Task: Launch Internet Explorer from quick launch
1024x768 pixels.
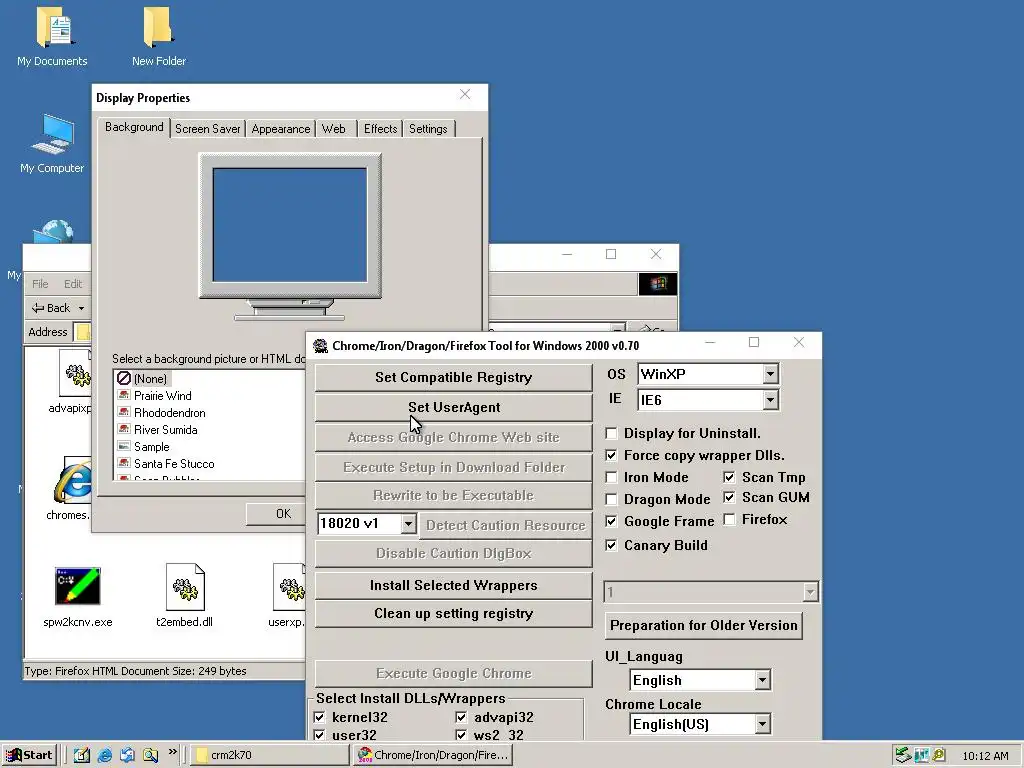Action: 104,755
